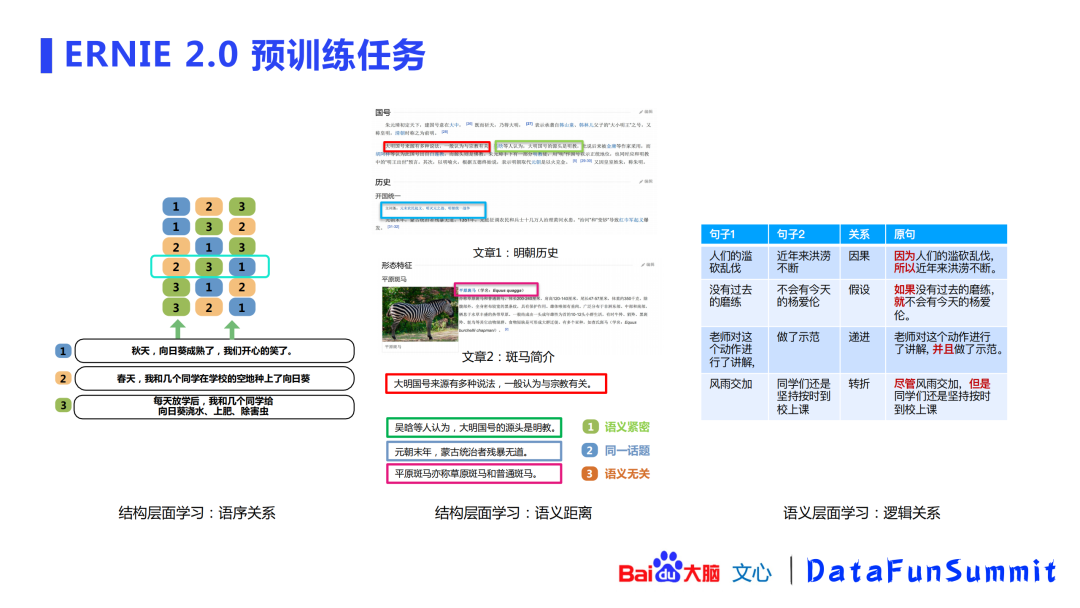Click the relation cell 递进
This screenshot has height=608, width=1080.
click(x=862, y=349)
